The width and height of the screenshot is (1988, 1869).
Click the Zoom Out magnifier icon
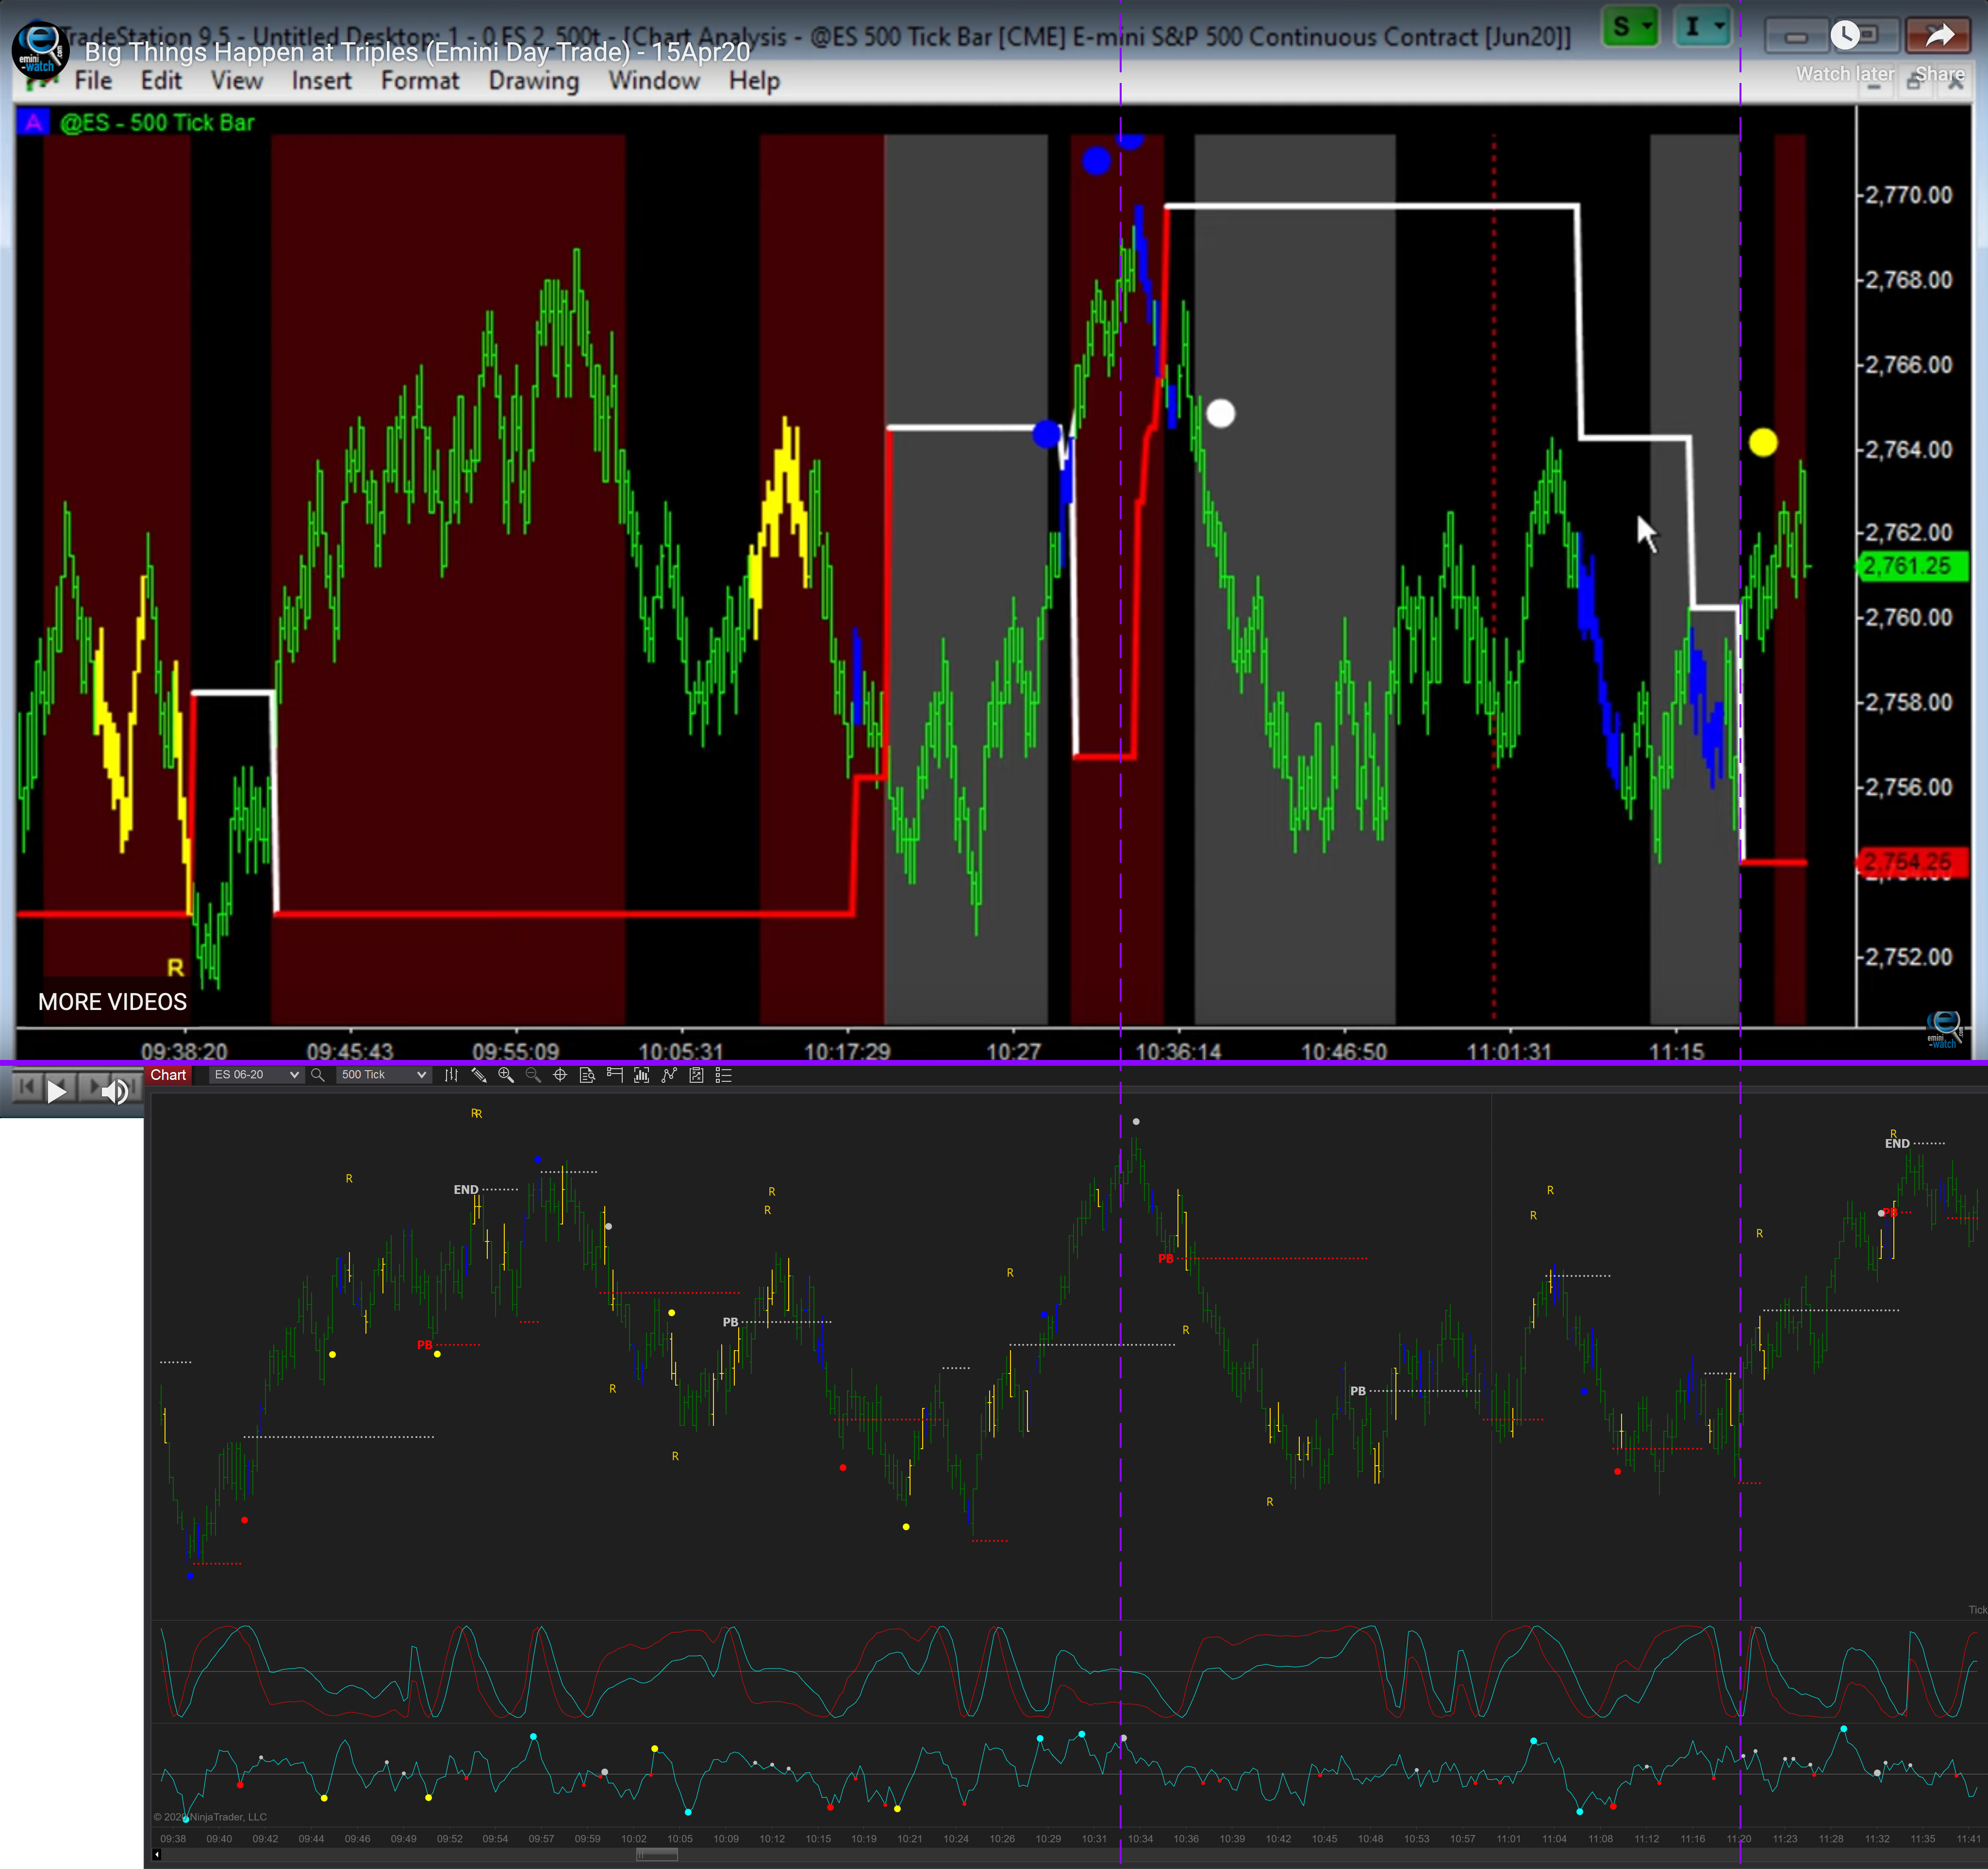pos(533,1075)
